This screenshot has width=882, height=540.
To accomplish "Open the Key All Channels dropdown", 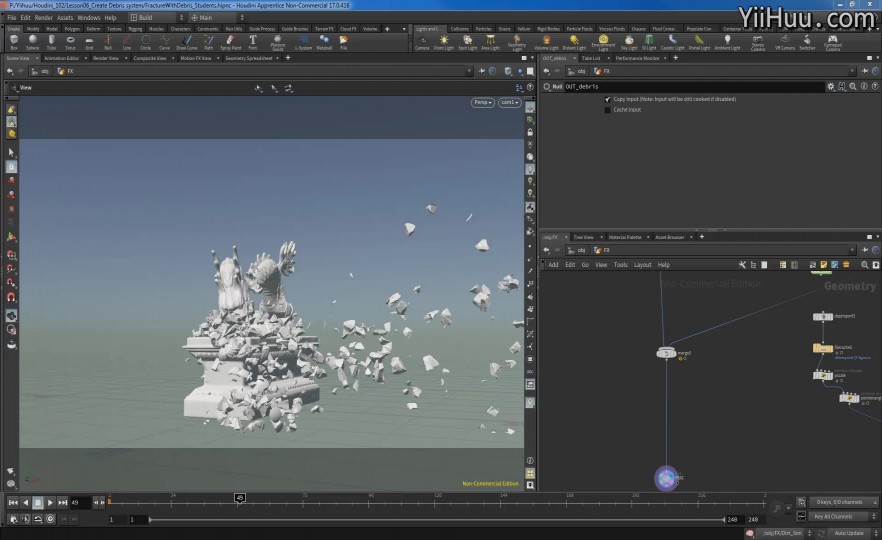I will [x=844, y=516].
